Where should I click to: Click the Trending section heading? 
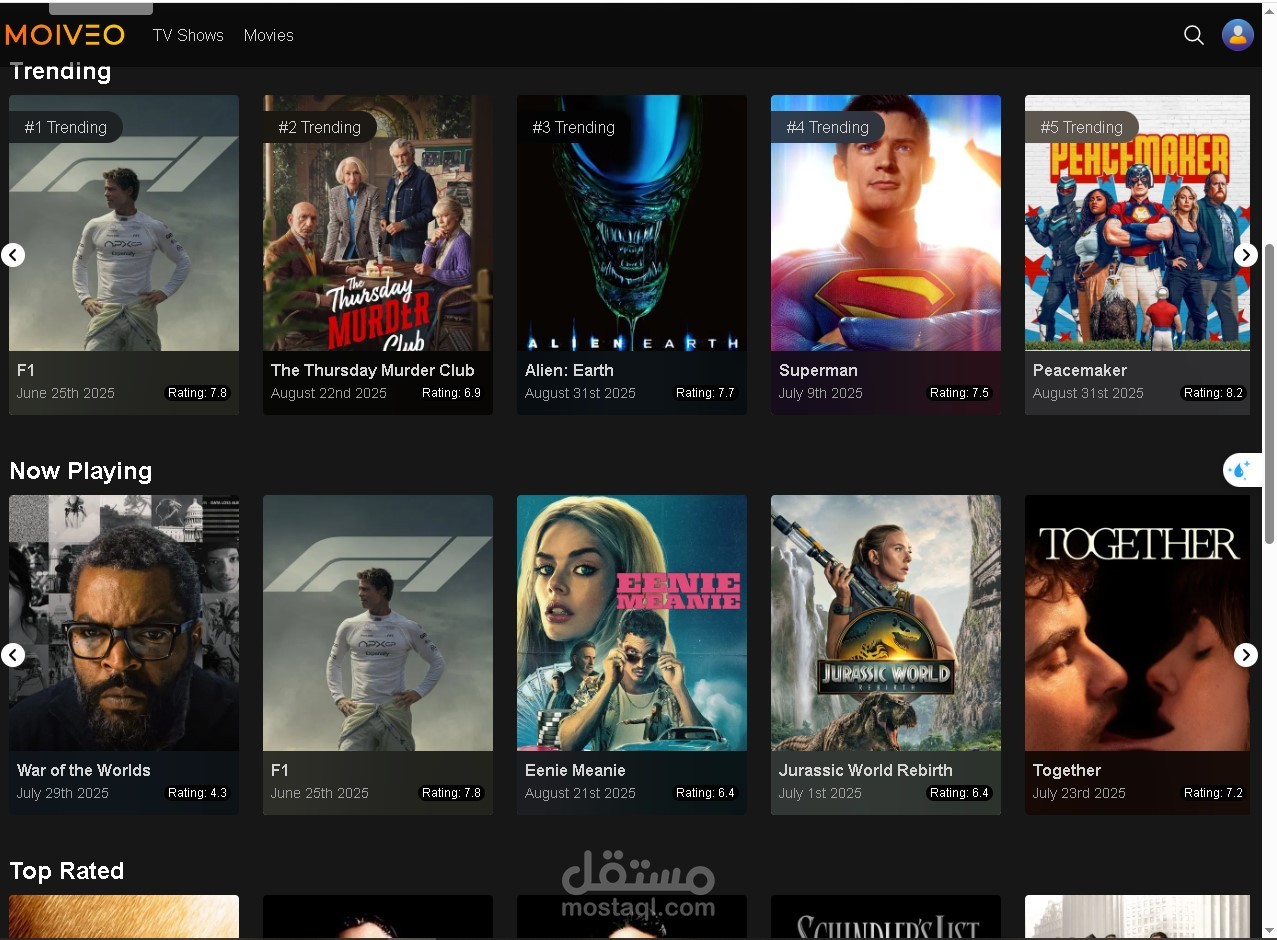(x=60, y=73)
